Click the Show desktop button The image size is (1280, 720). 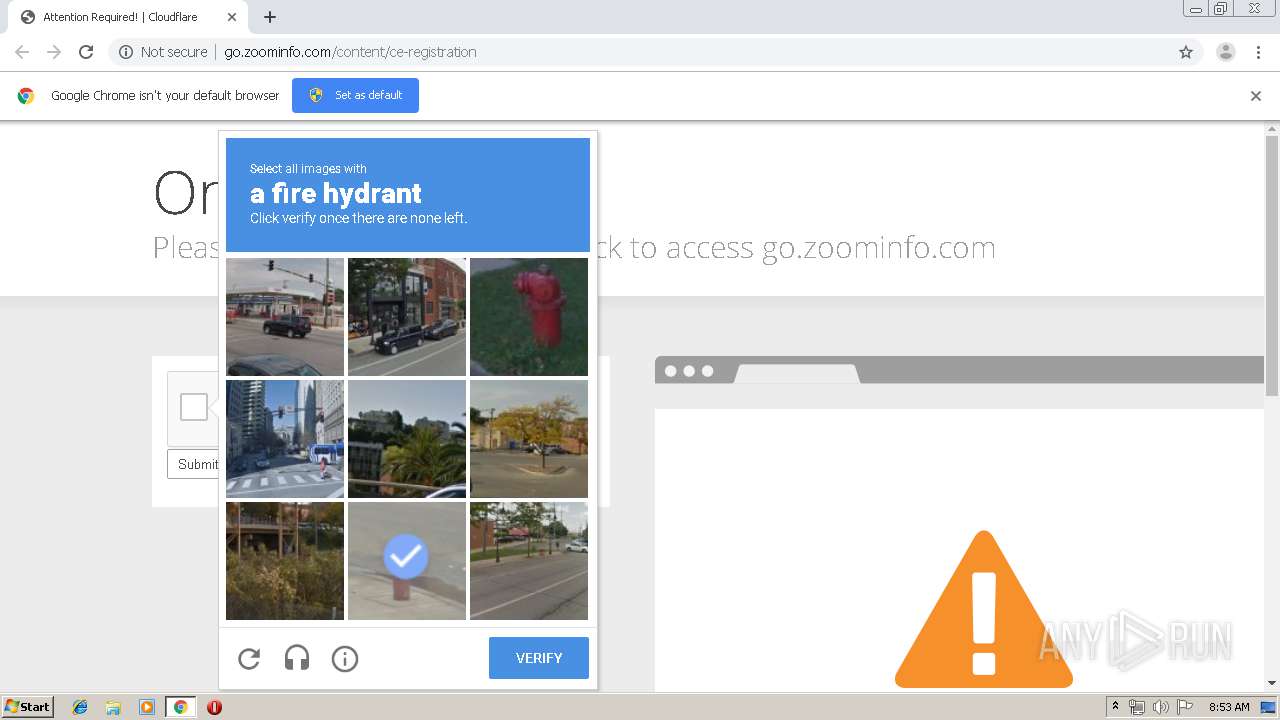coord(1269,707)
